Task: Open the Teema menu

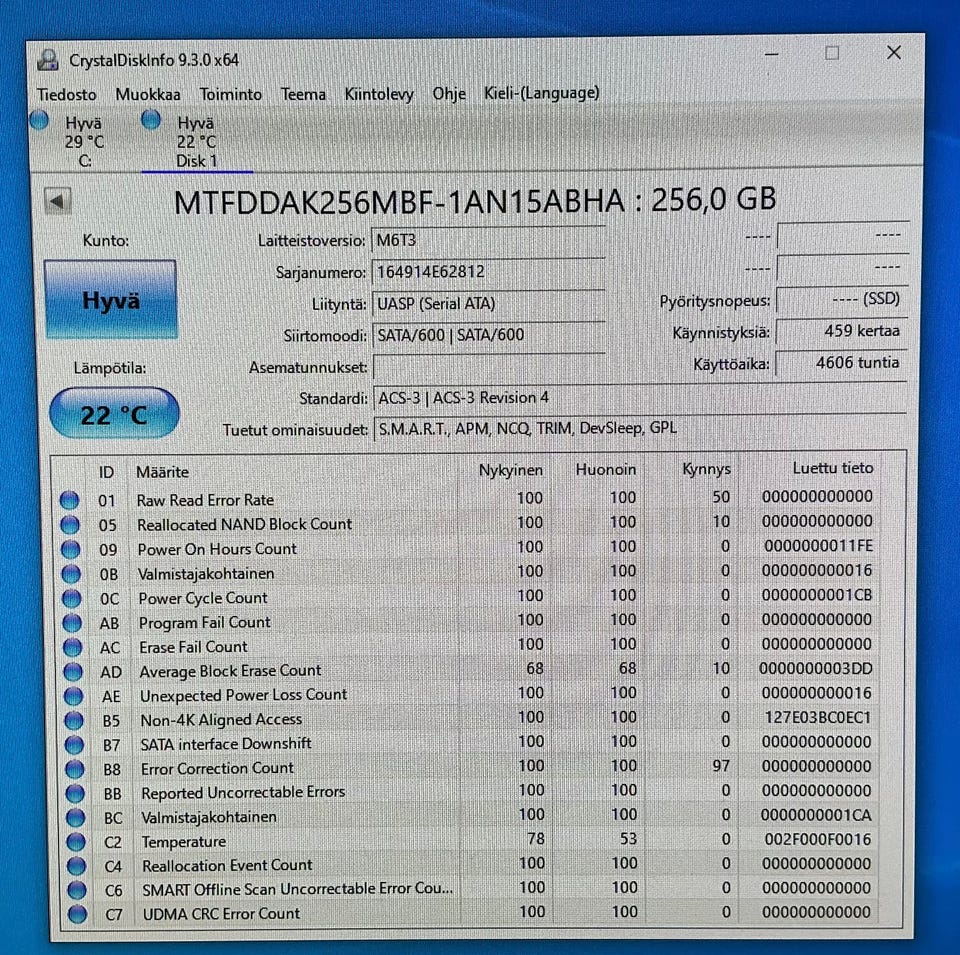Action: [x=303, y=94]
